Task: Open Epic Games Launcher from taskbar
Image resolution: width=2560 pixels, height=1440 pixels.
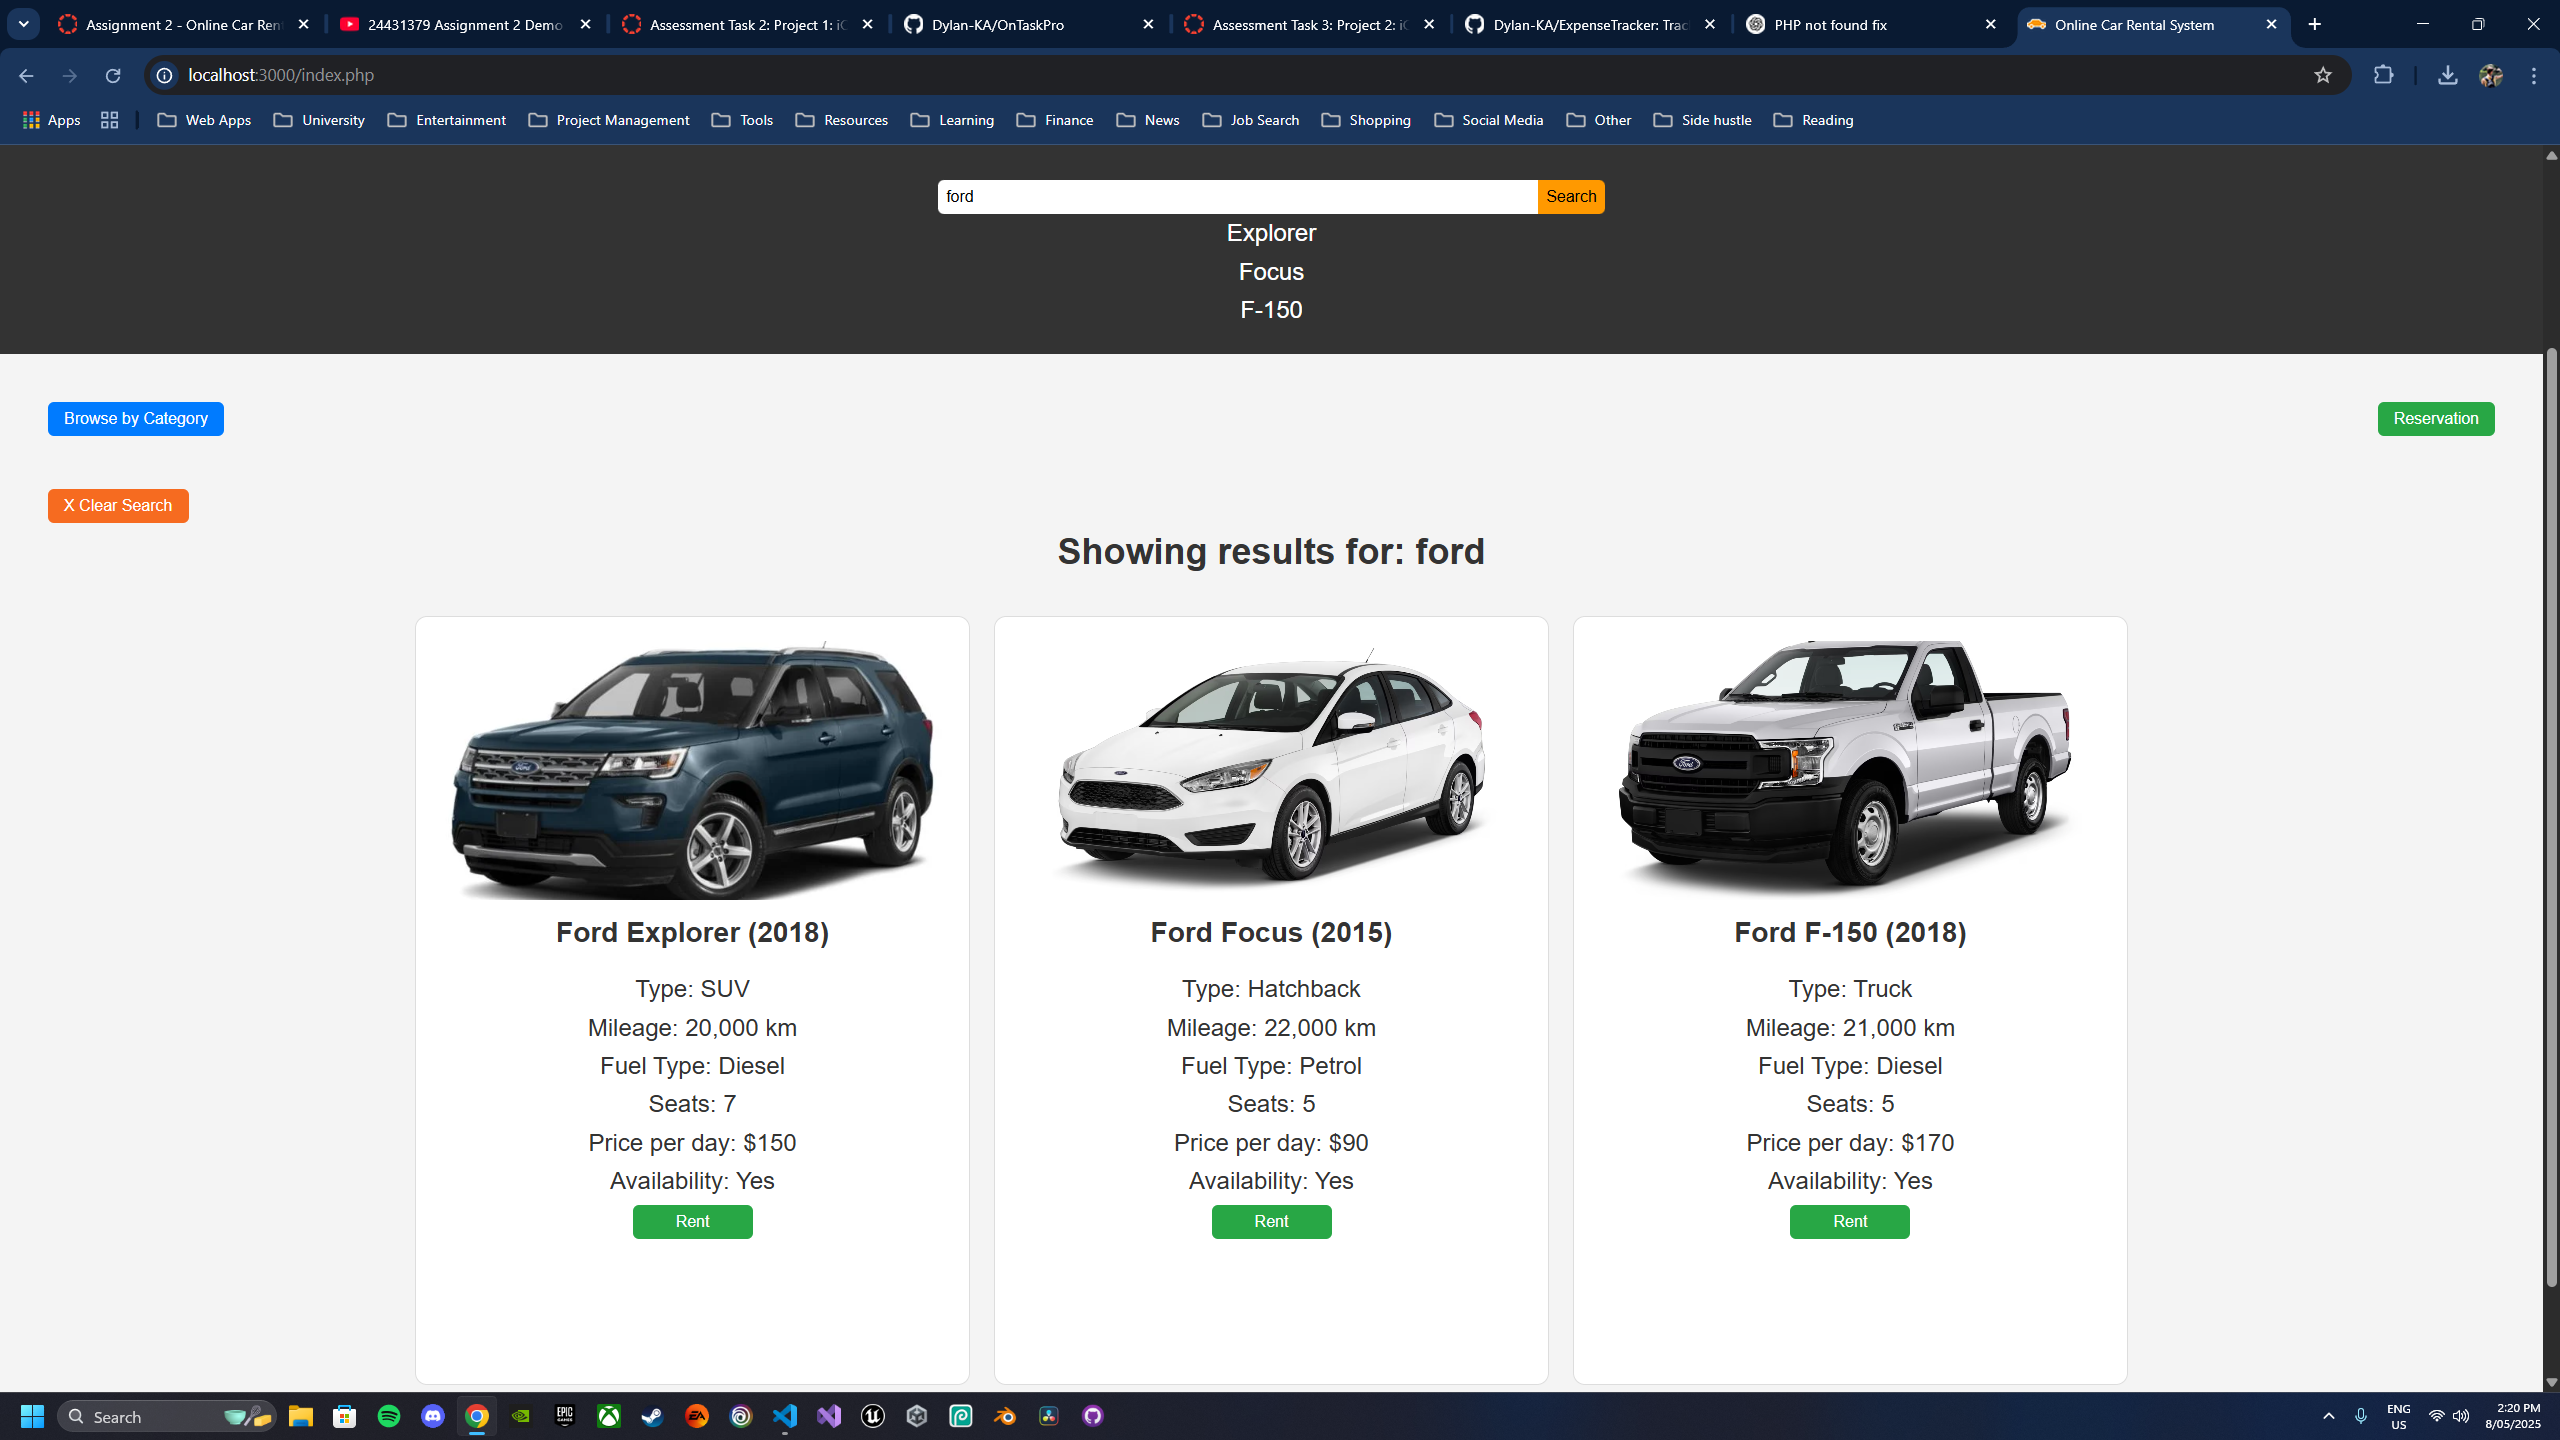Action: point(565,1416)
